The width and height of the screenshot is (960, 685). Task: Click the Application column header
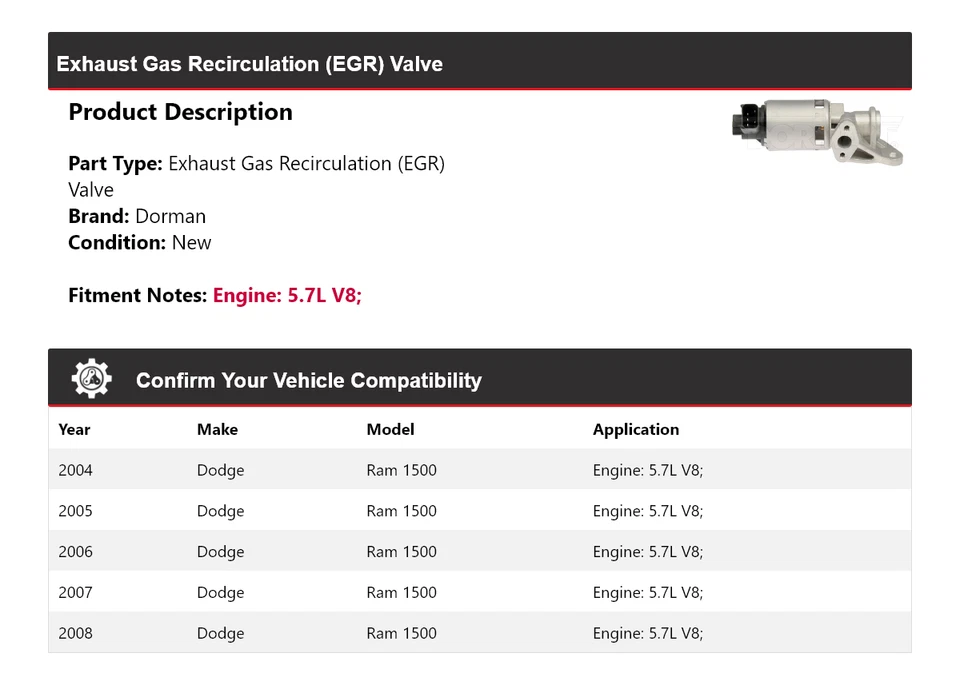[x=635, y=429]
